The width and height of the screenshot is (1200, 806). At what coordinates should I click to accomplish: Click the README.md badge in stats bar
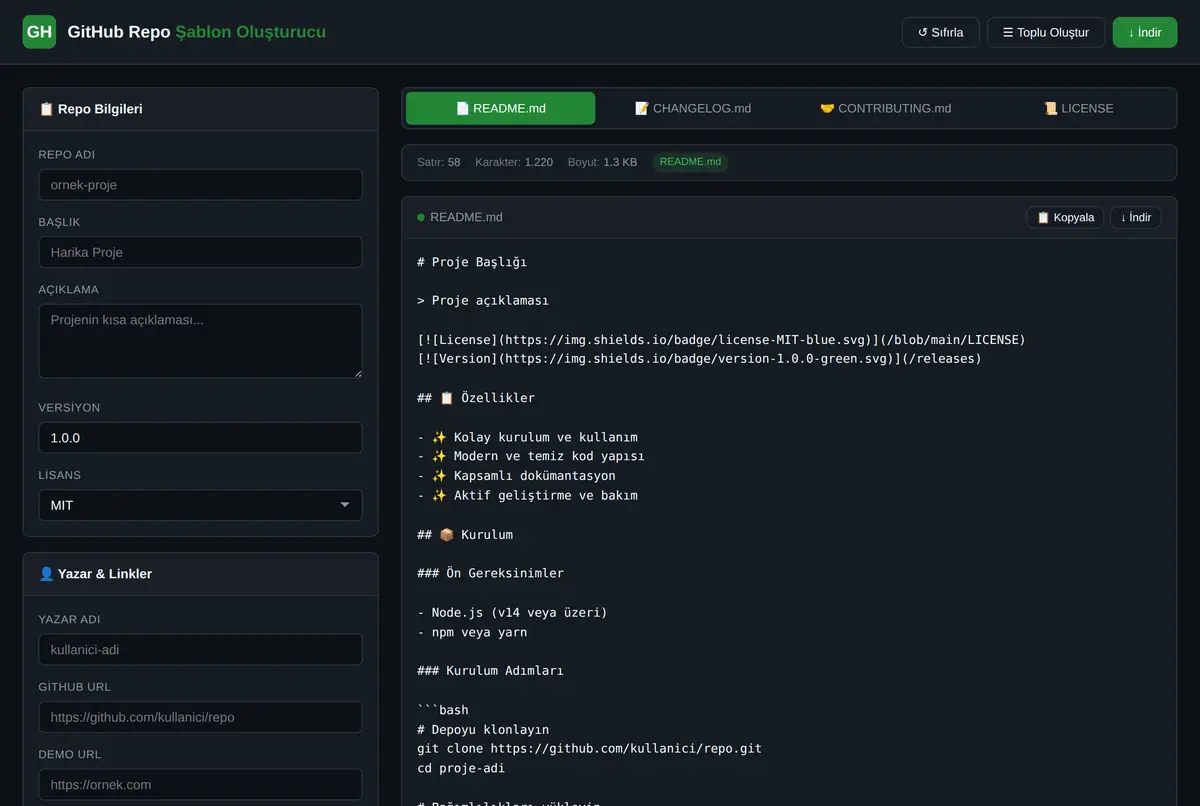click(x=690, y=162)
